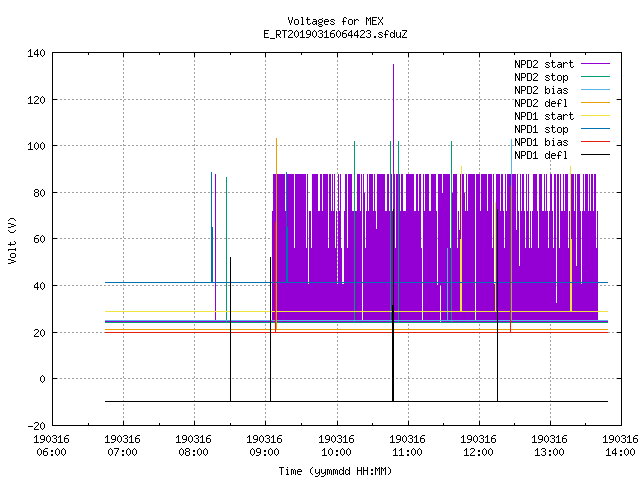This screenshot has width=640, height=480.
Task: Click the 190316 13:00 time tick label
Action: [549, 446]
